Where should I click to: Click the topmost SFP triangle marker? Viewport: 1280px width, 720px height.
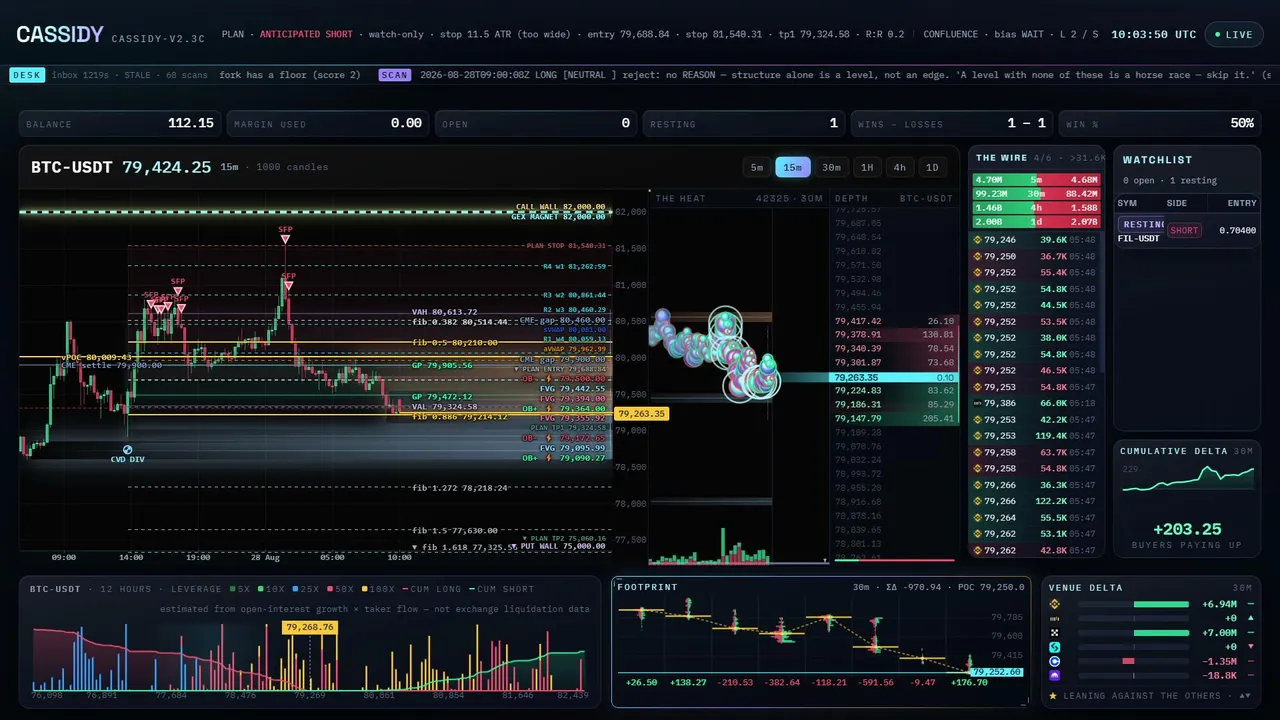(x=286, y=240)
